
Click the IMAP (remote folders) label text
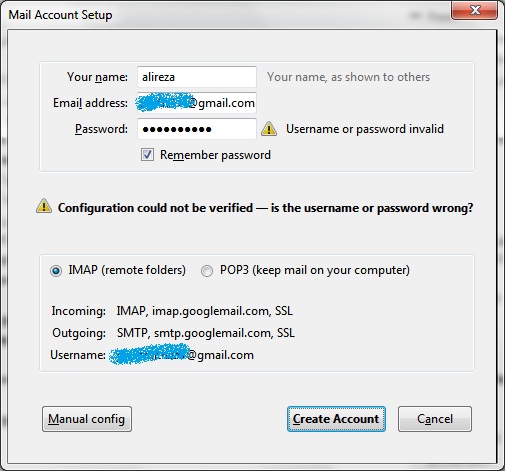(127, 270)
